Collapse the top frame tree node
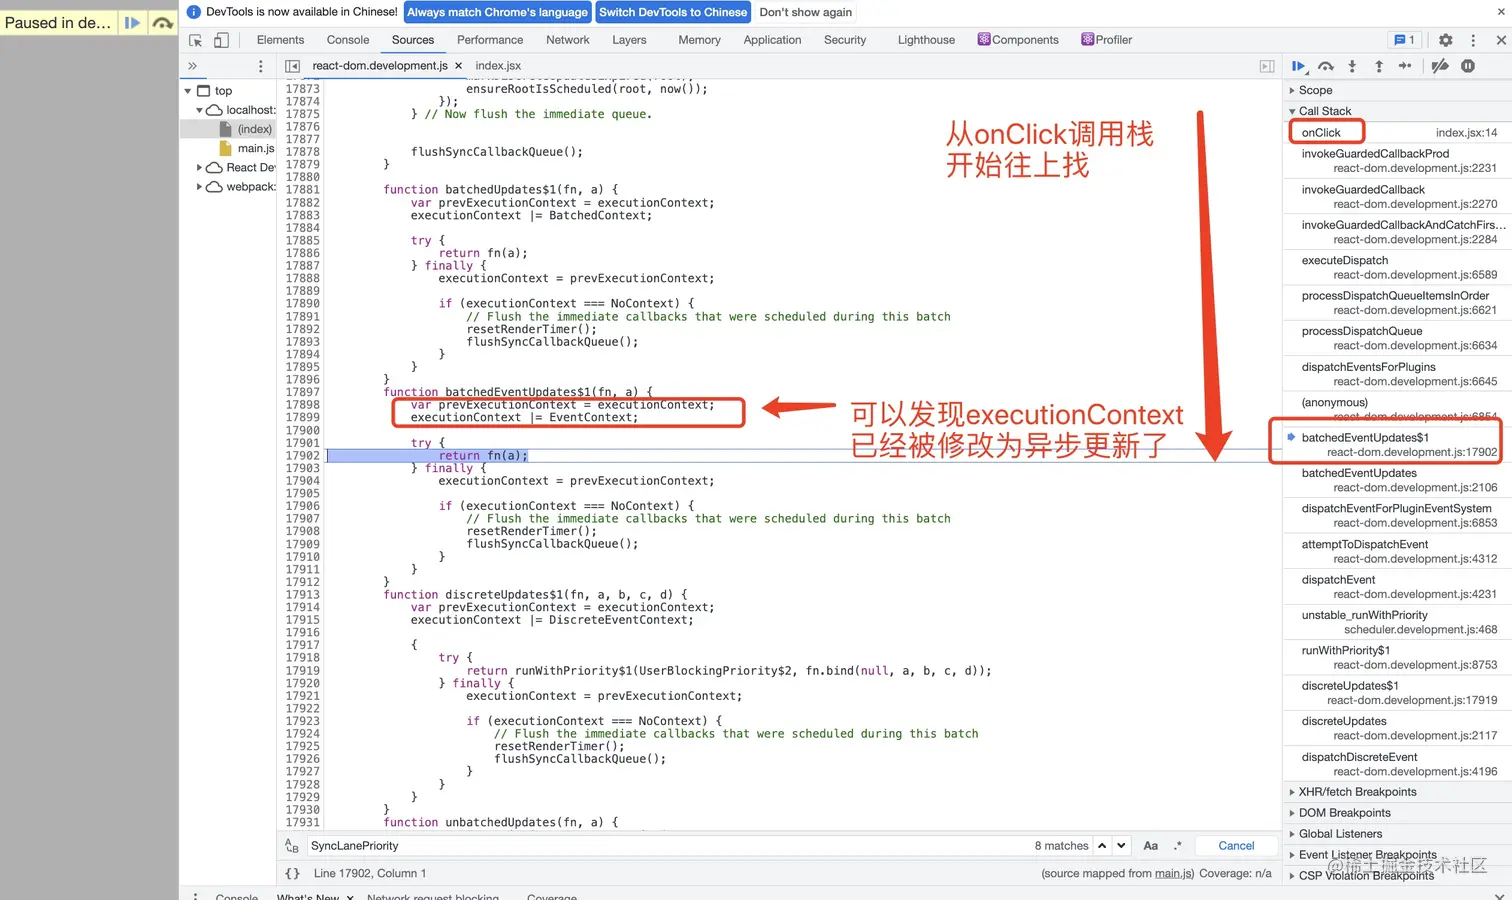 [188, 91]
